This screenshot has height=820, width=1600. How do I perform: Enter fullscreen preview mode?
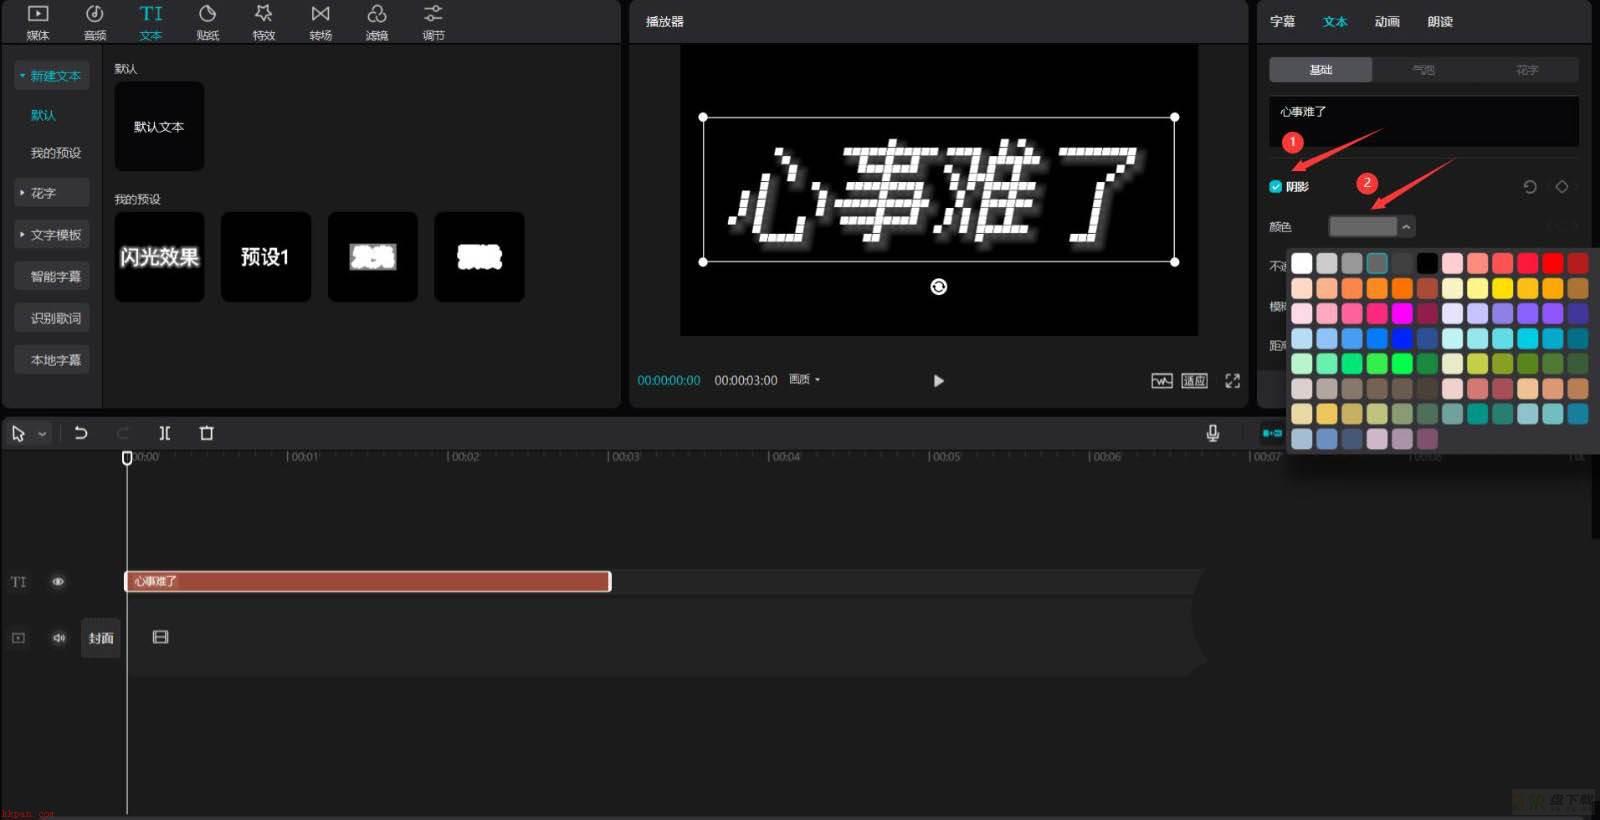point(1232,381)
